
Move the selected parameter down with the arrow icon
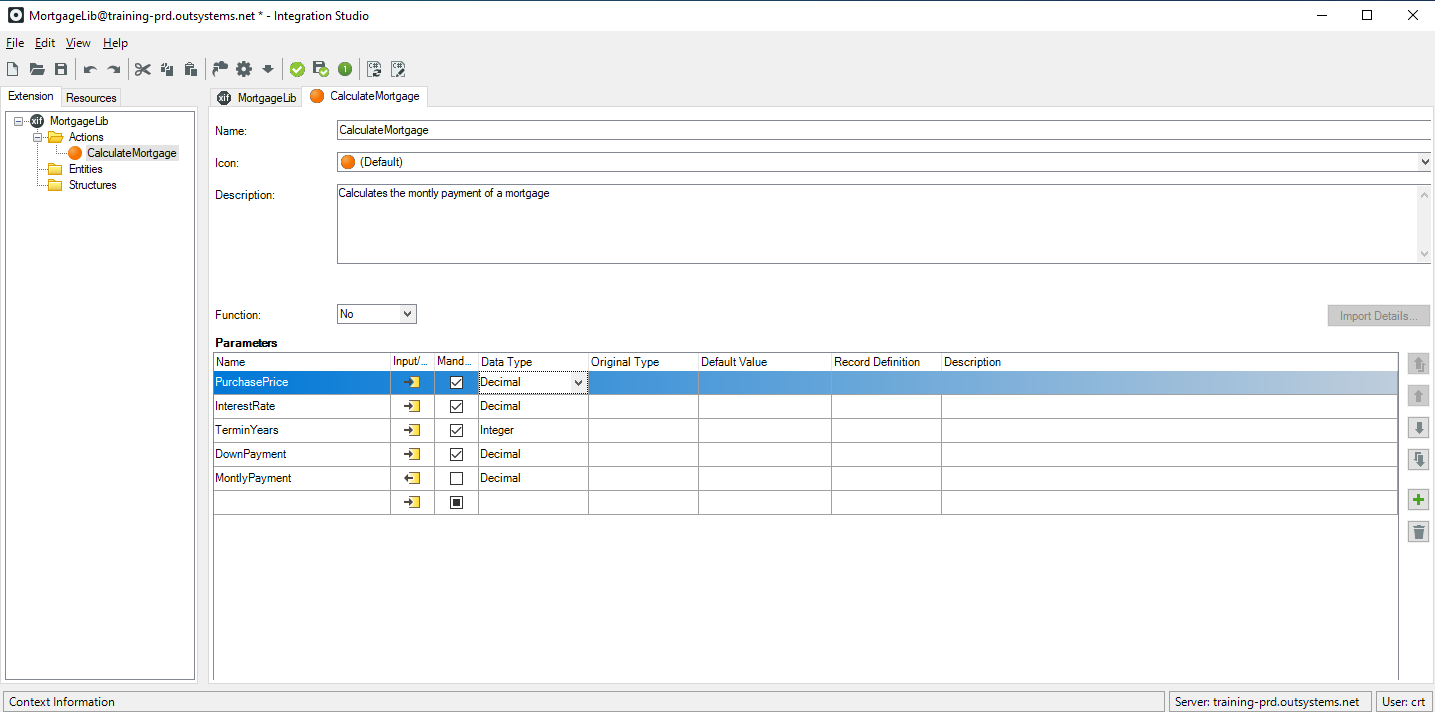coord(1418,427)
